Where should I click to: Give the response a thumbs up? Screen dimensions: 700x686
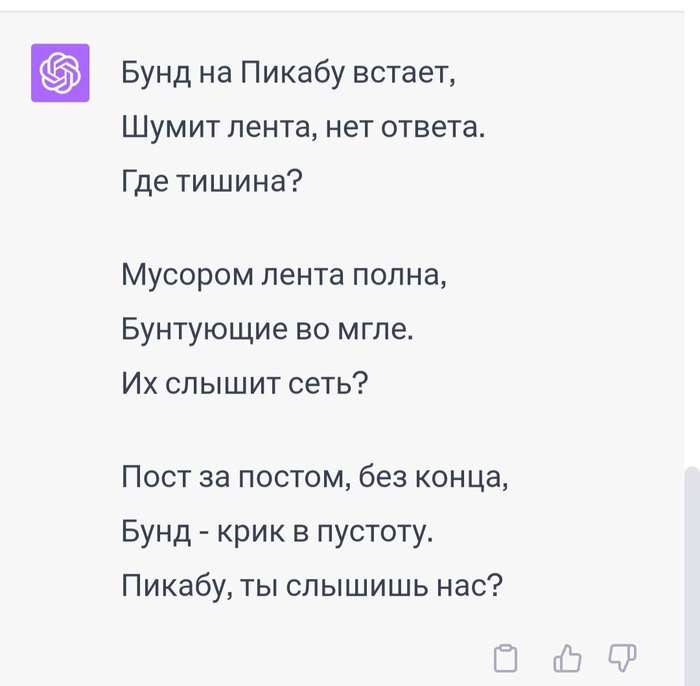[x=567, y=657]
